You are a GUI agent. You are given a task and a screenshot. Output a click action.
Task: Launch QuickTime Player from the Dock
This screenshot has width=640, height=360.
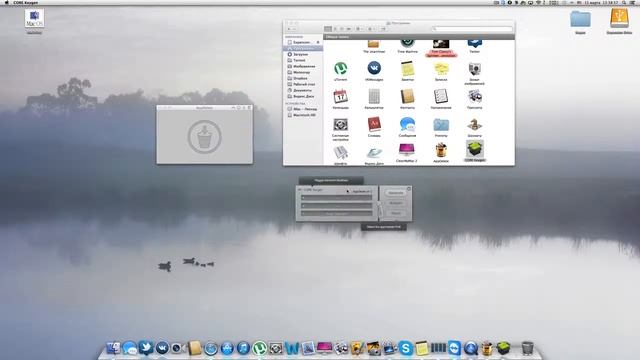click(471, 348)
